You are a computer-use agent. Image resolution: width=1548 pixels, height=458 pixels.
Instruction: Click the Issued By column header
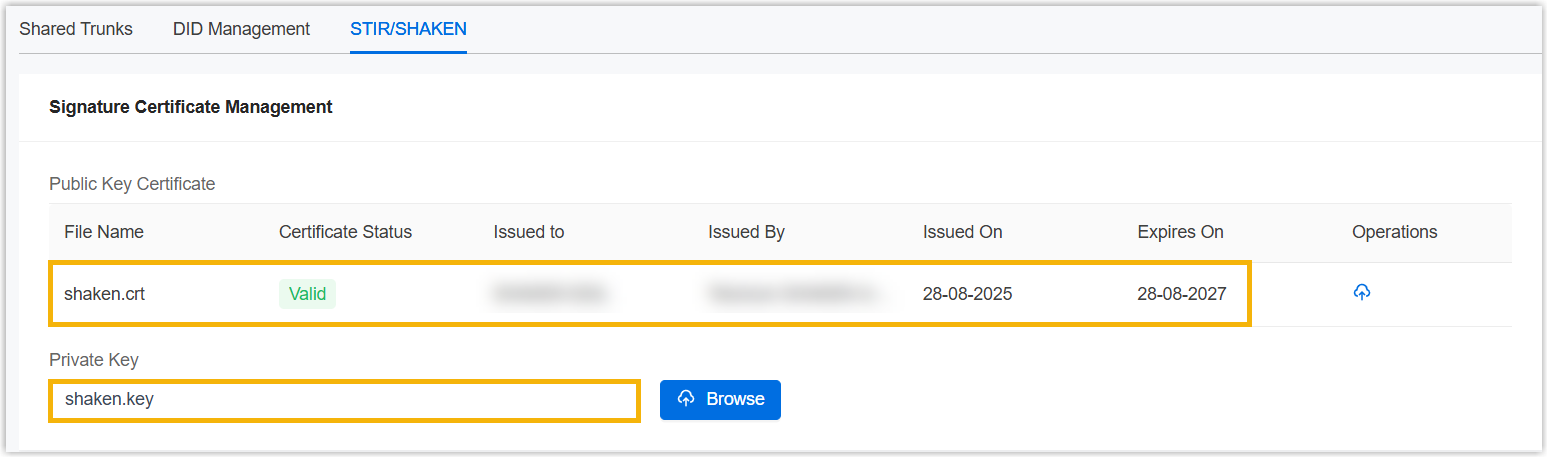[x=746, y=232]
